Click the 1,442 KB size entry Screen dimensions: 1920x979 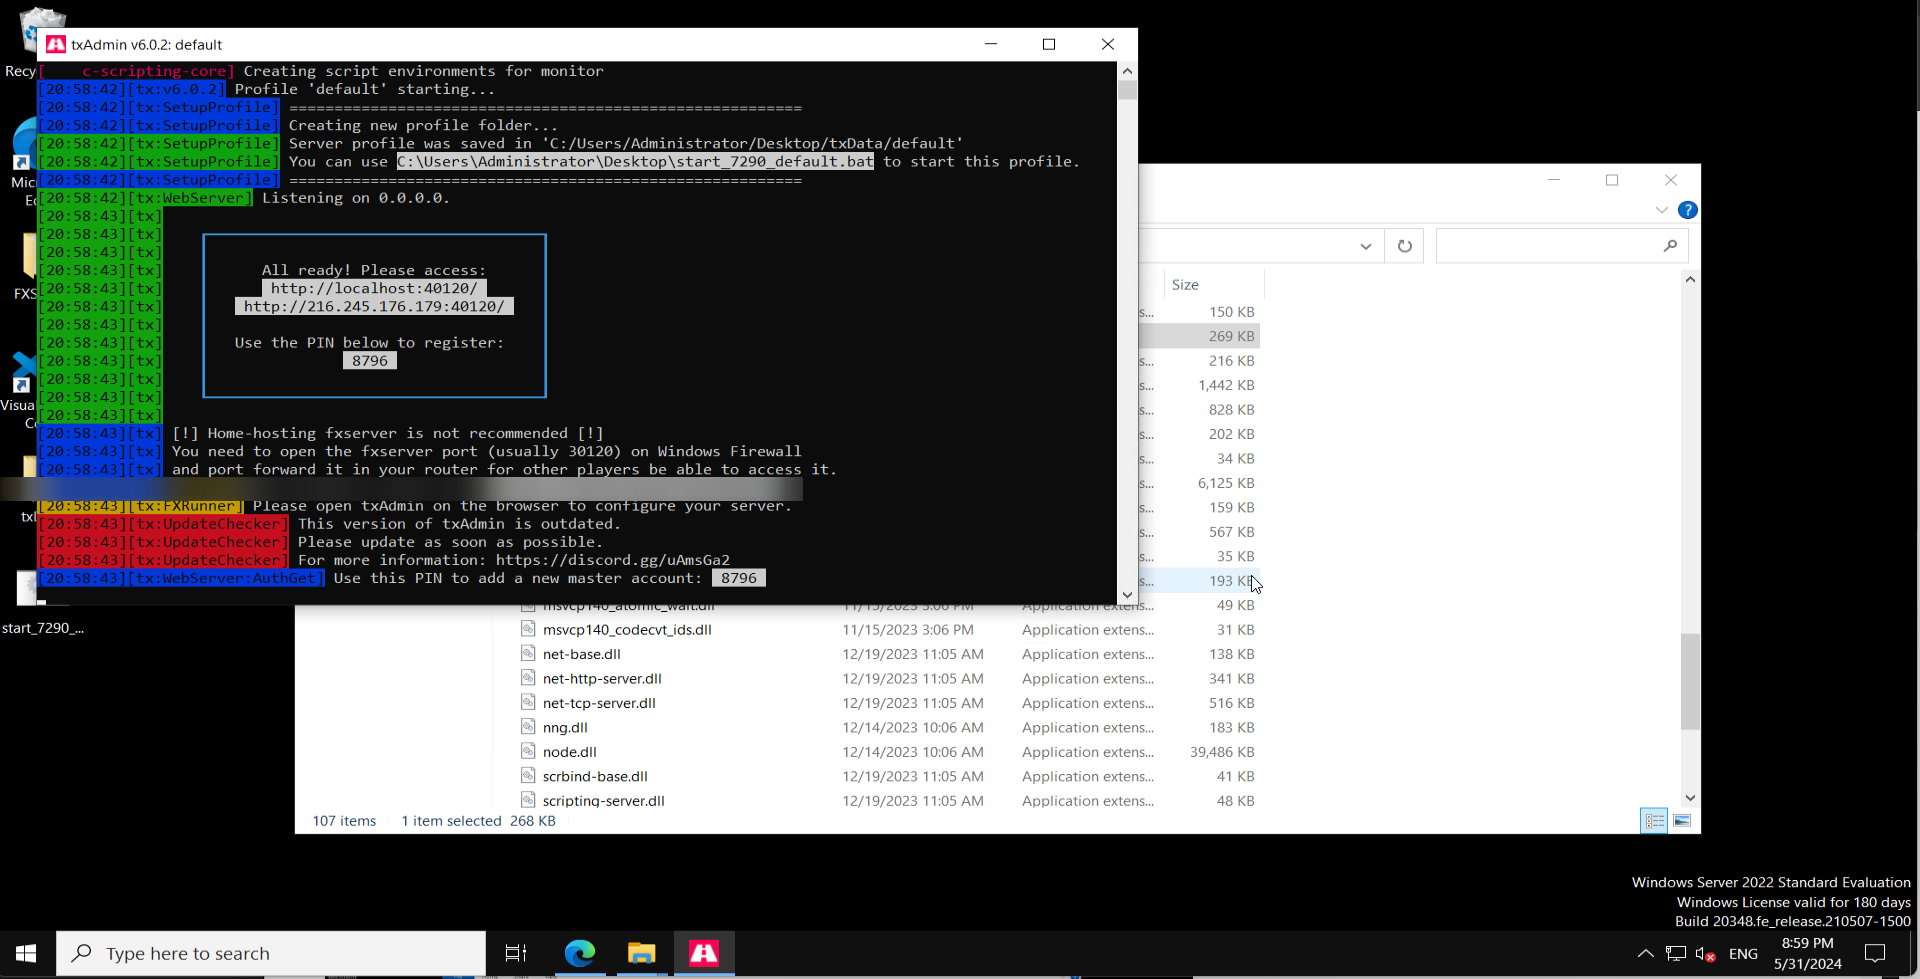point(1226,386)
